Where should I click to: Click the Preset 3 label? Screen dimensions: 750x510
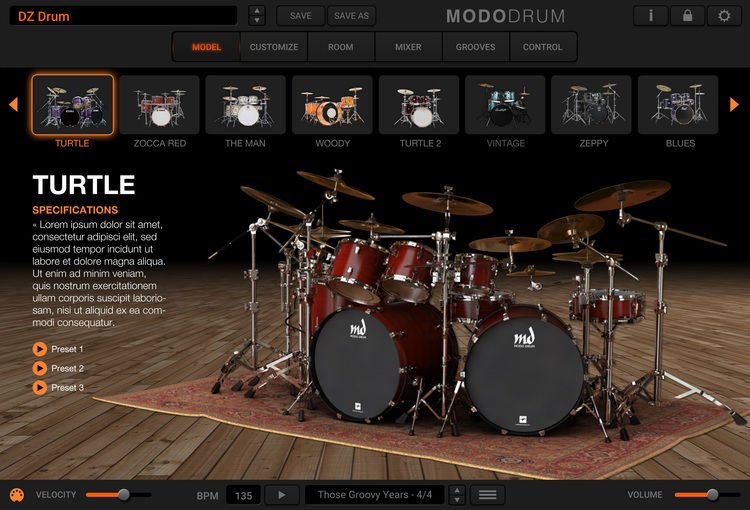point(67,388)
